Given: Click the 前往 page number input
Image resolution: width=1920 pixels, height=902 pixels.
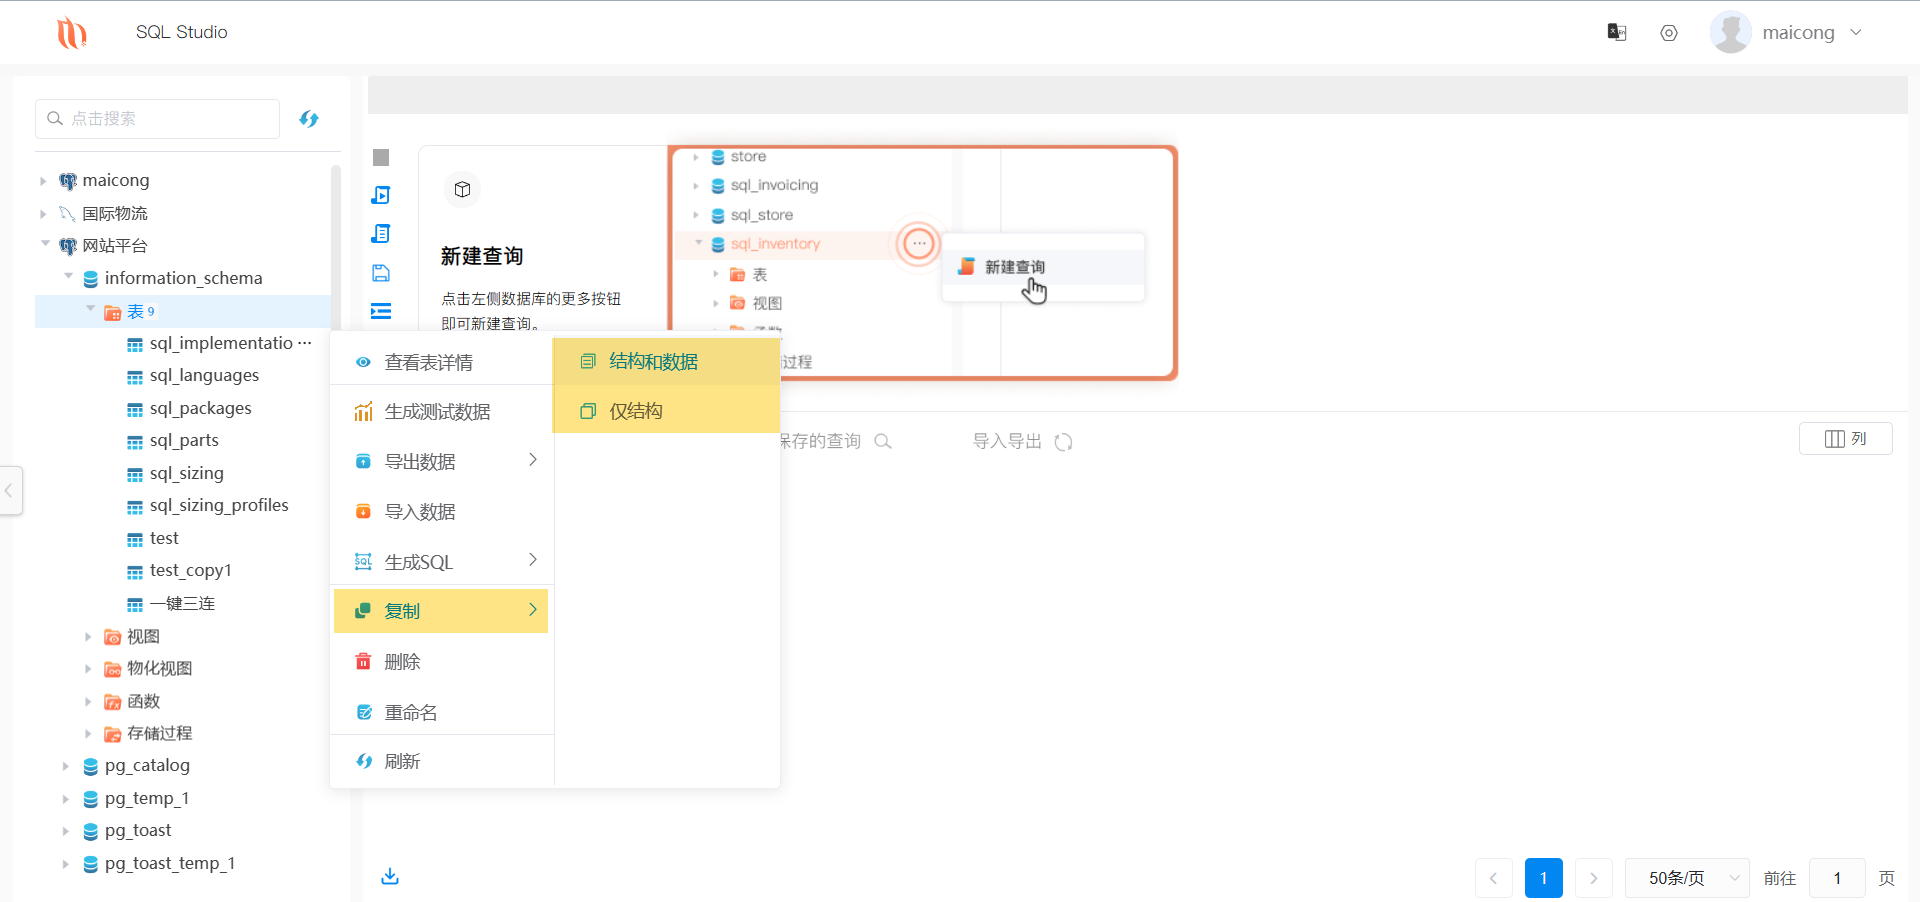Looking at the screenshot, I should [x=1837, y=878].
